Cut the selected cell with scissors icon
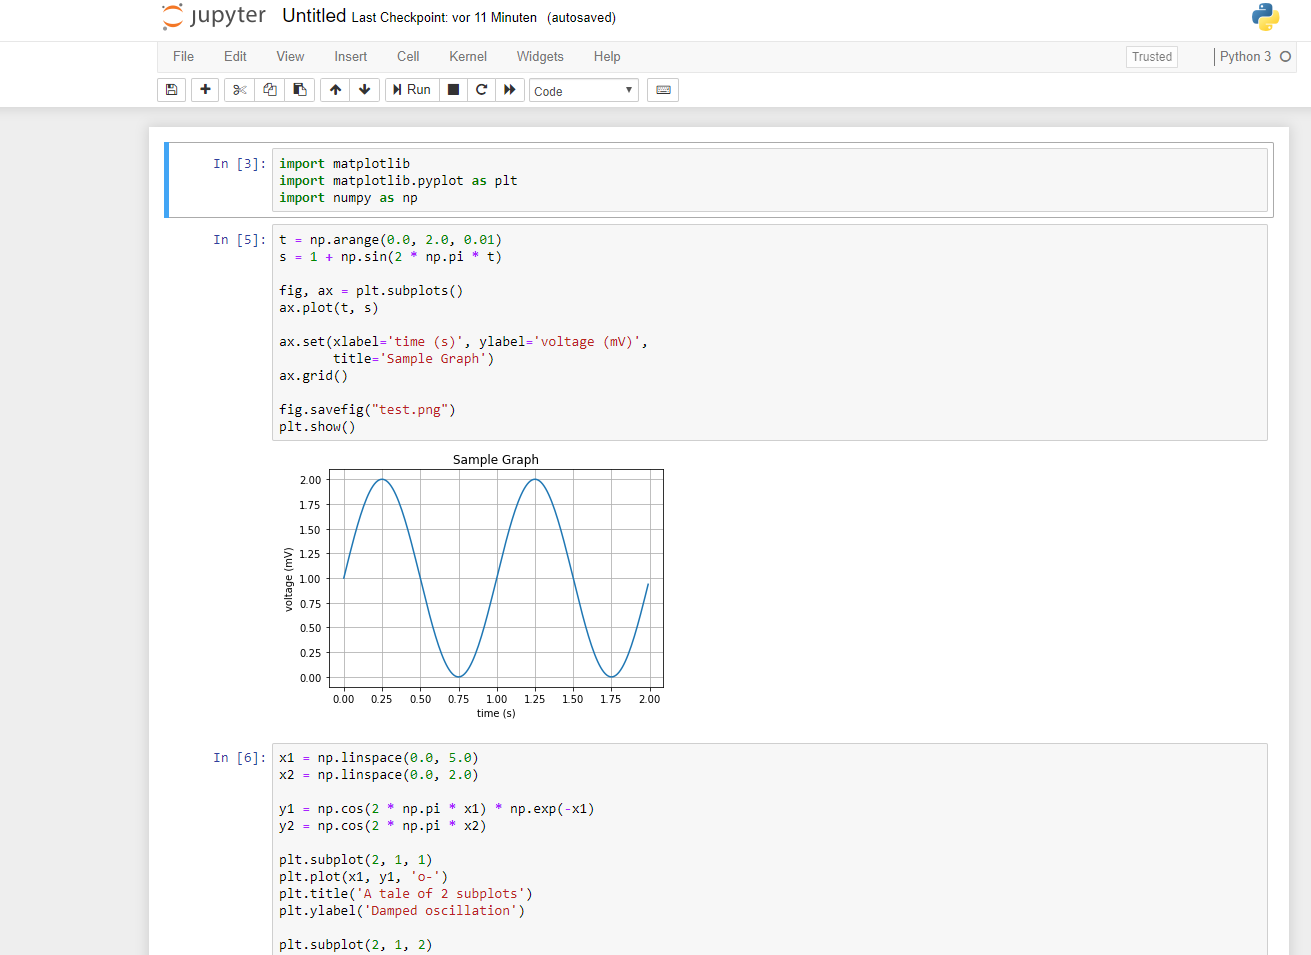Image resolution: width=1311 pixels, height=955 pixels. pos(239,89)
